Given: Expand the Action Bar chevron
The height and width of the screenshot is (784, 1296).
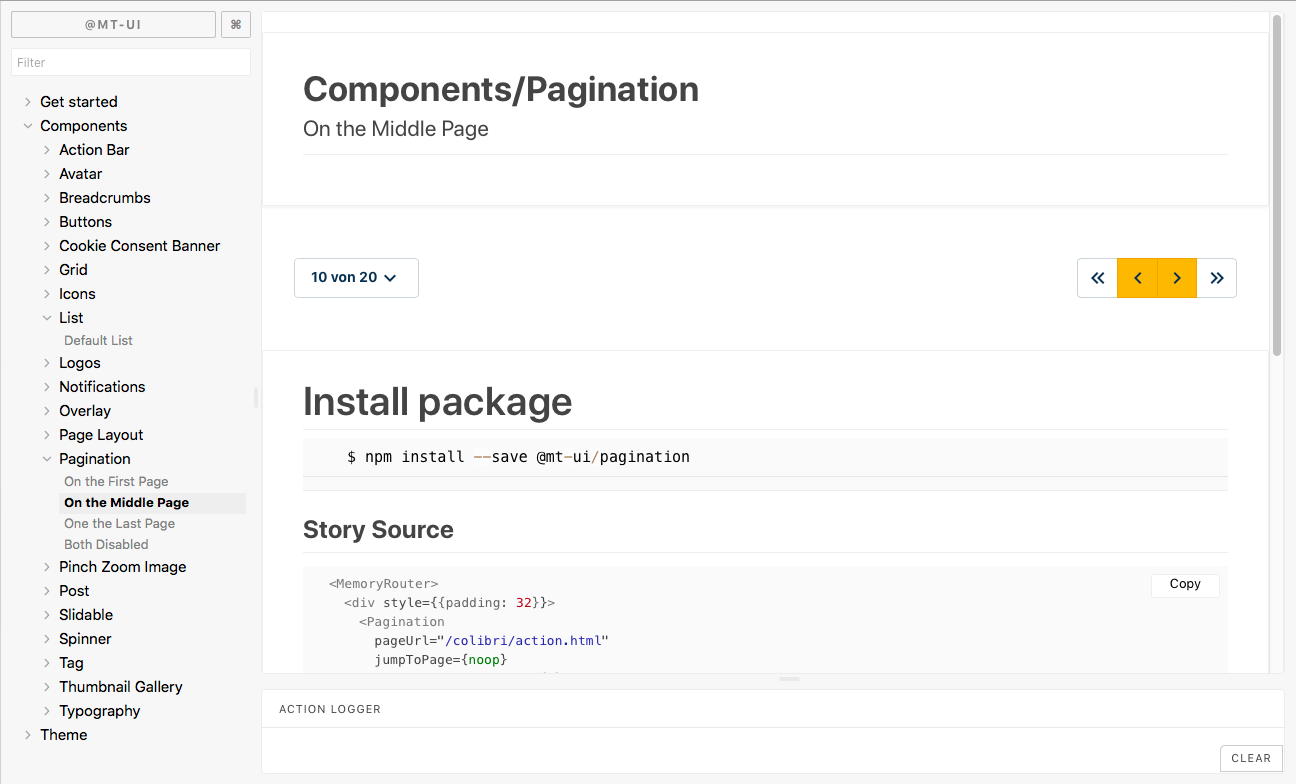Looking at the screenshot, I should pyautogui.click(x=47, y=150).
